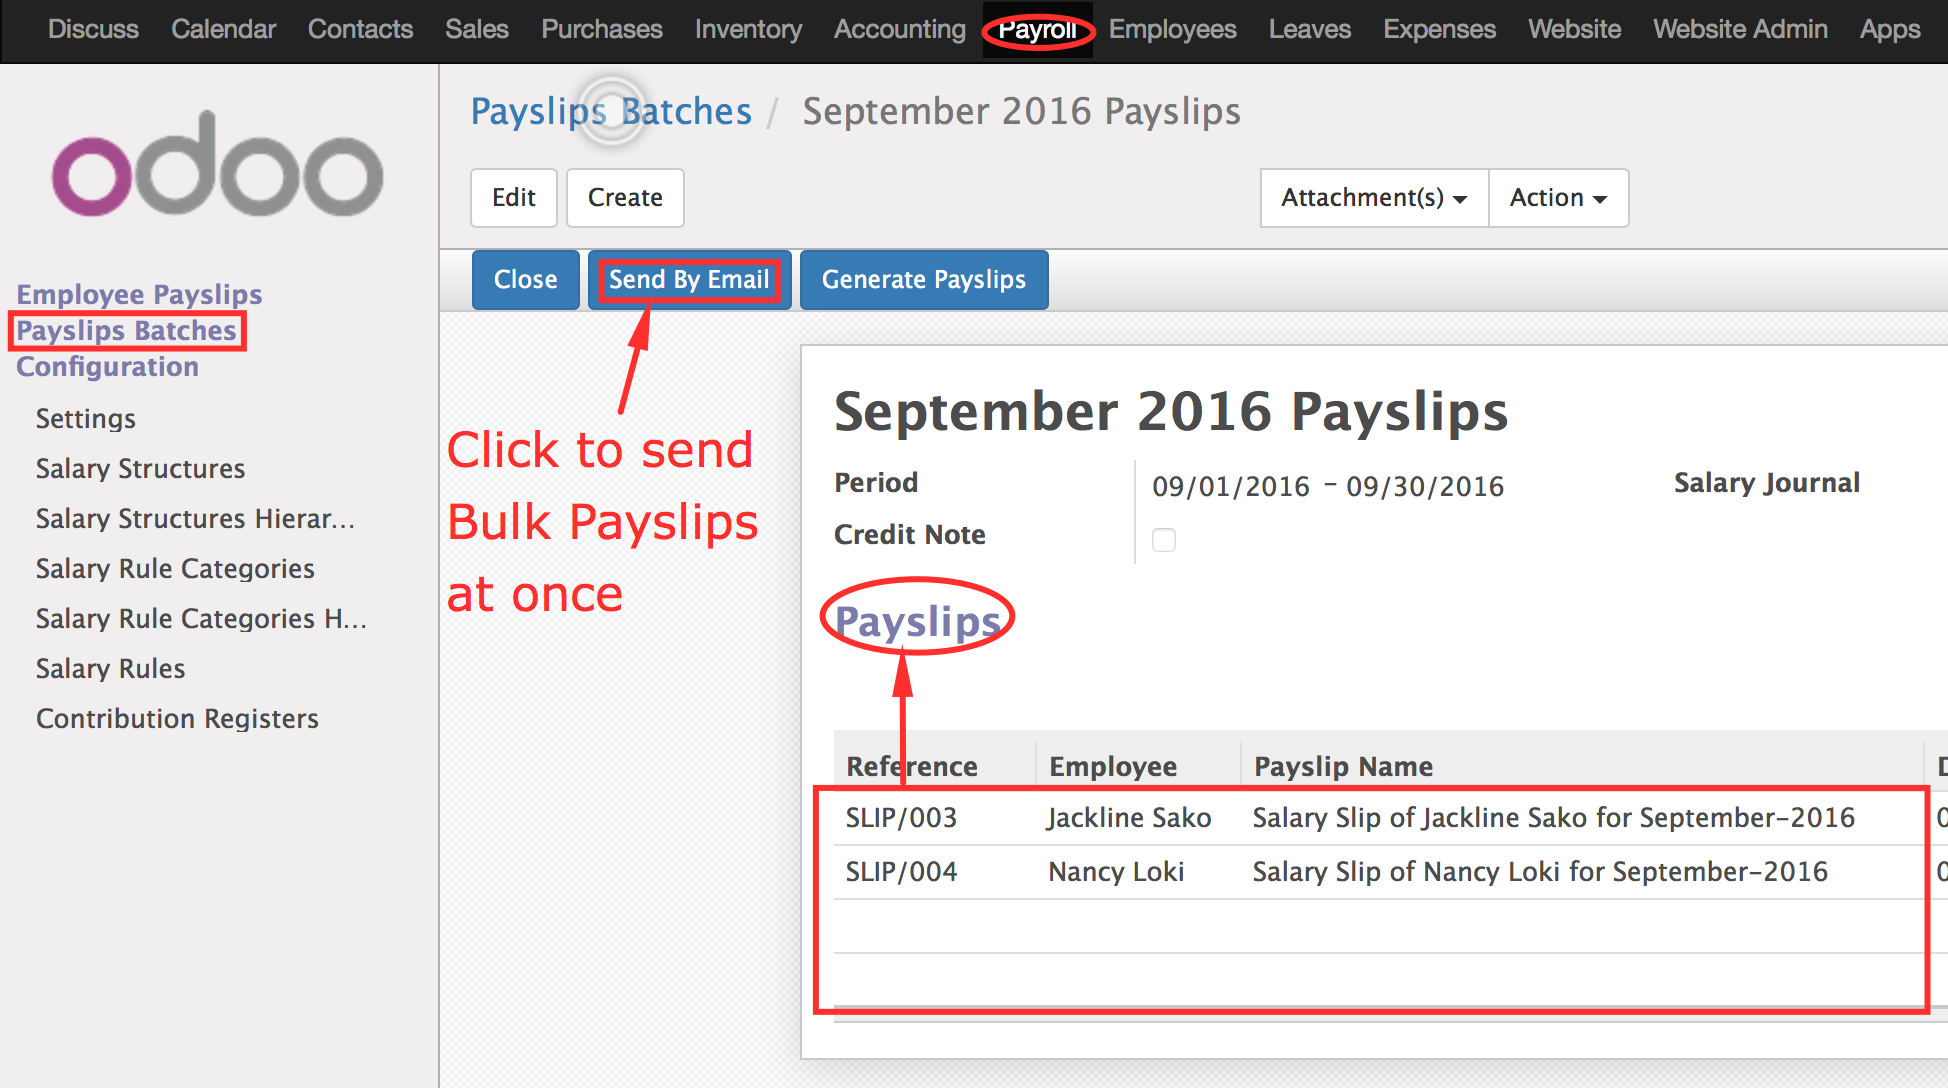Toggle the Credit Note checkbox
1948x1088 pixels.
click(1164, 540)
